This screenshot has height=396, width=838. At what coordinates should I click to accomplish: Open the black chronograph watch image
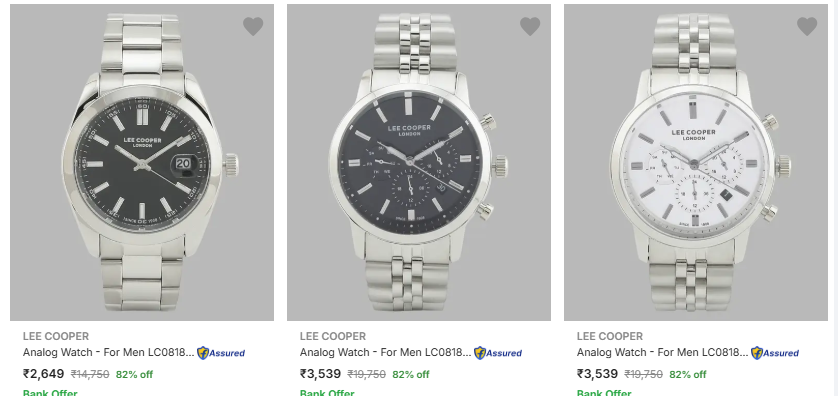418,162
